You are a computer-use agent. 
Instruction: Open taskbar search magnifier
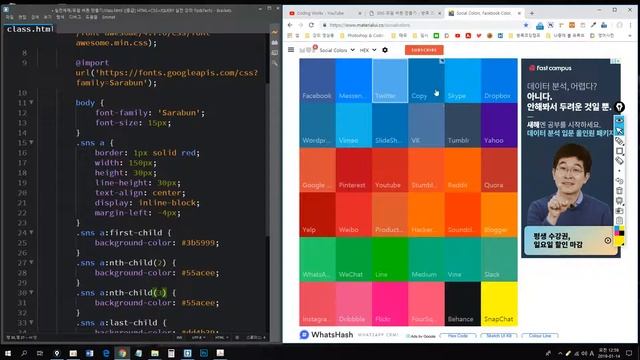tap(24, 353)
